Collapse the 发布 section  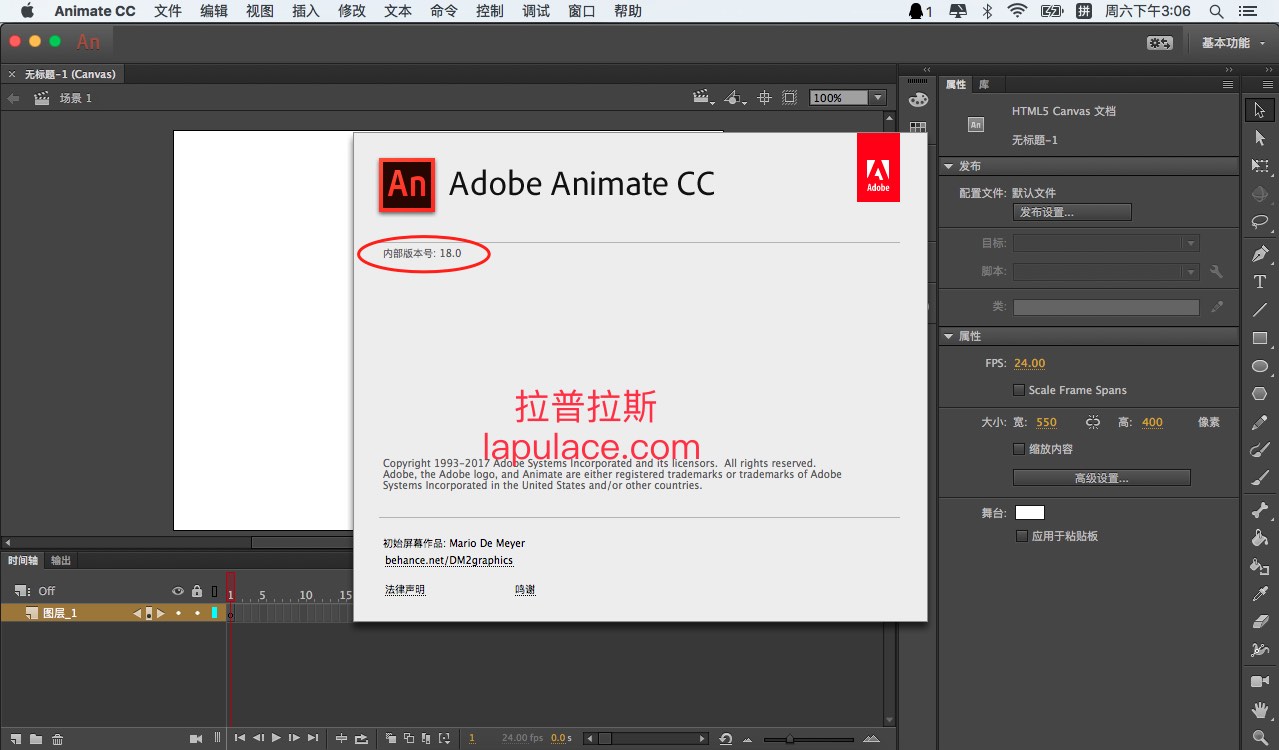pos(948,166)
